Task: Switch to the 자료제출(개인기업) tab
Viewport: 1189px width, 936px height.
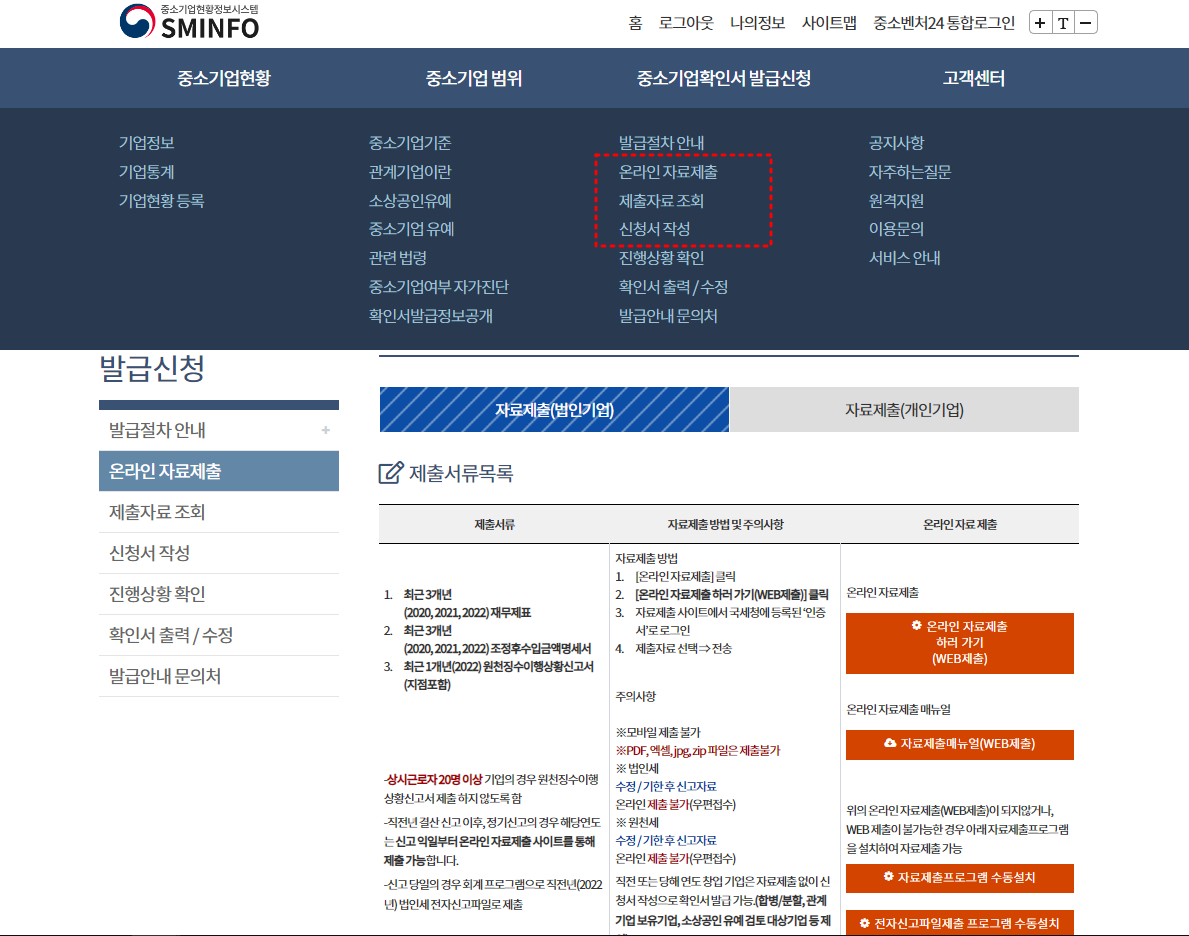Action: coord(904,410)
